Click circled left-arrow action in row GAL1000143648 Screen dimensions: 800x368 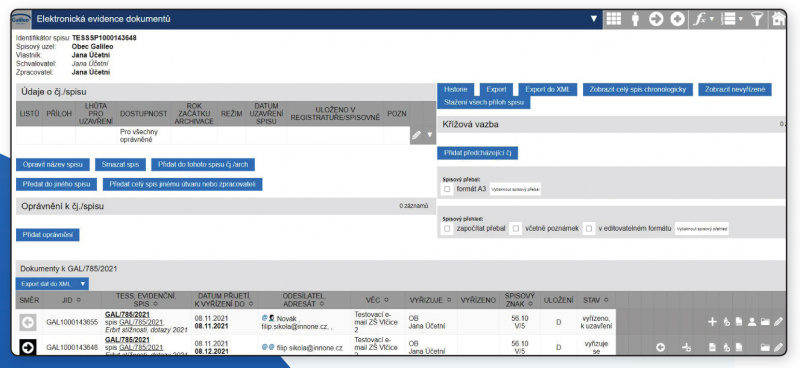[660, 347]
